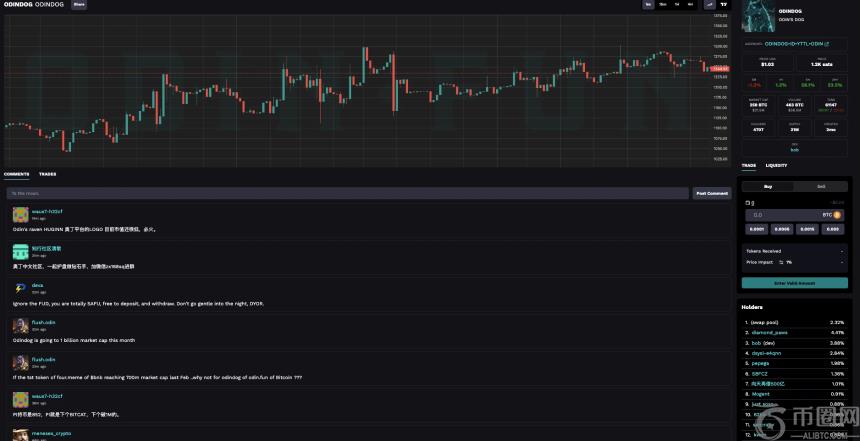Viewport: 860px width, 441px height.
Task: Switch to the Liquidity tab
Action: pos(776,165)
